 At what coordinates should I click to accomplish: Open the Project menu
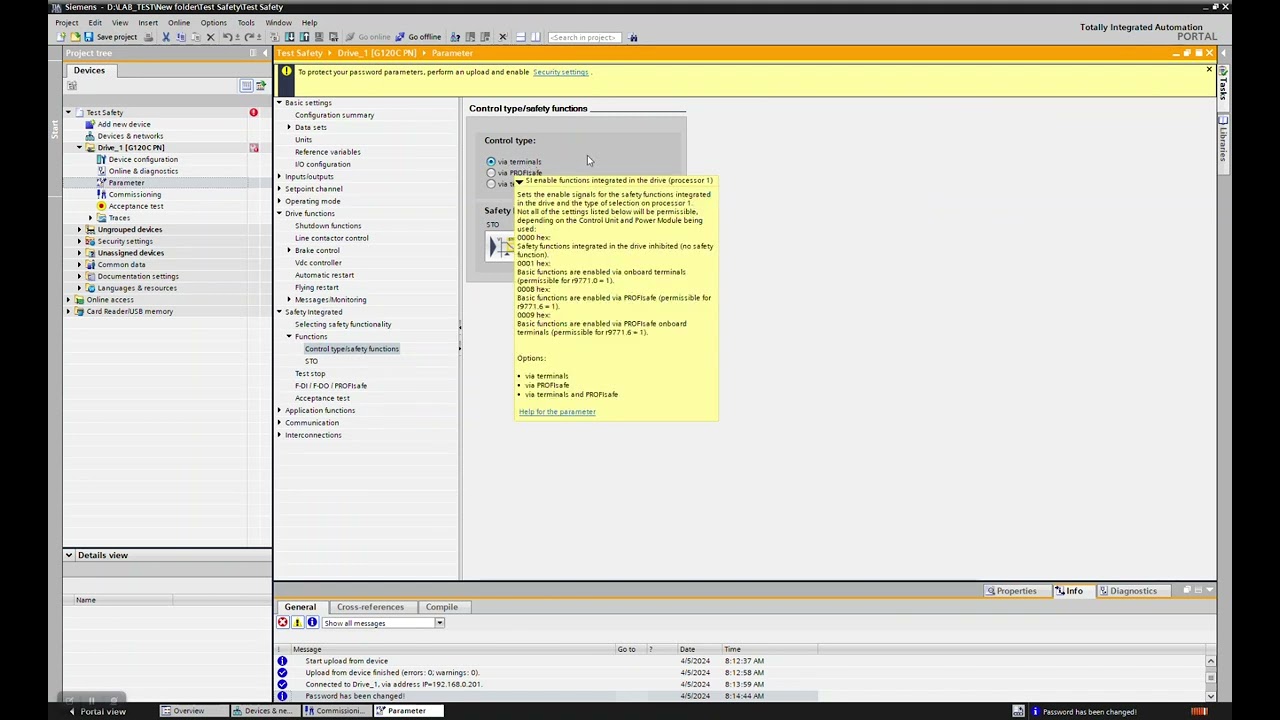(66, 22)
